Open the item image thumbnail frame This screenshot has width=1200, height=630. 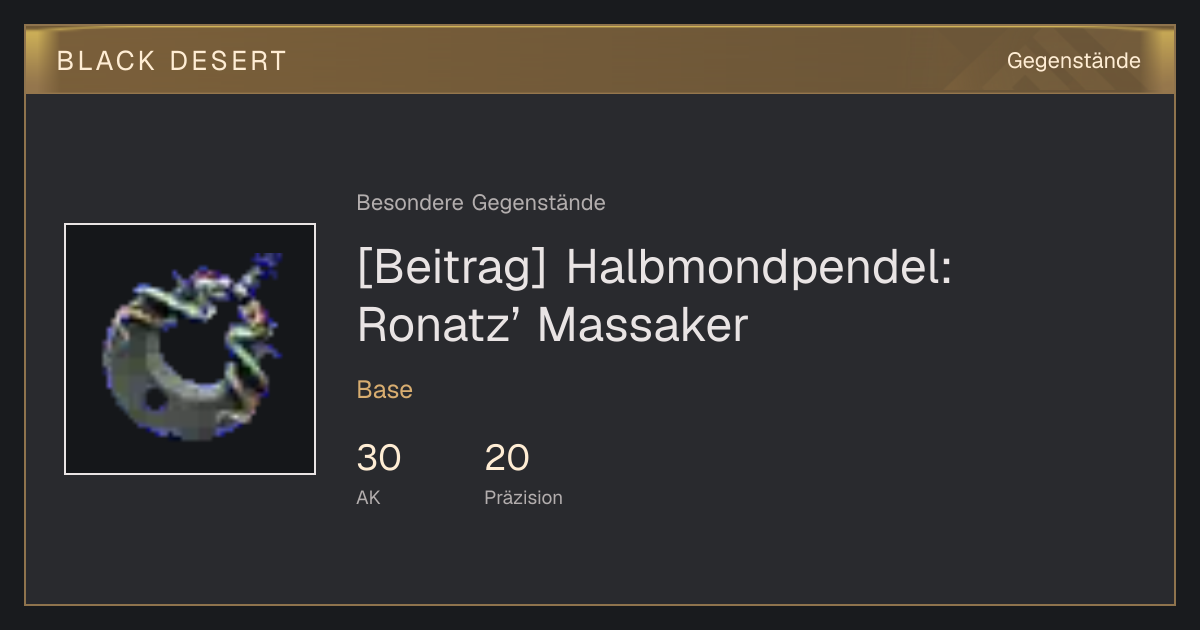(190, 349)
